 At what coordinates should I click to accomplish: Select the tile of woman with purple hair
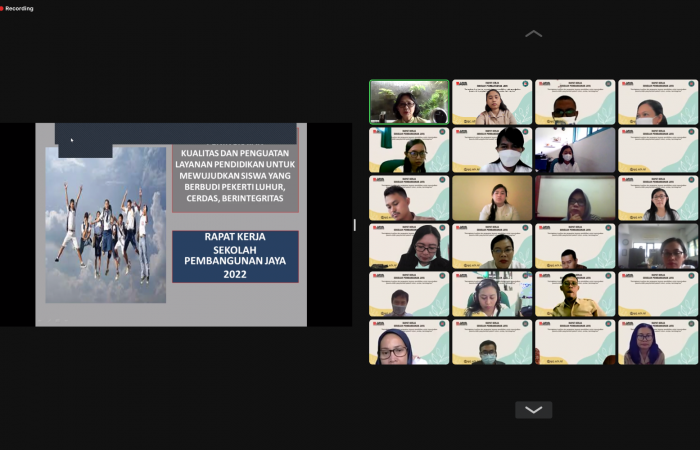pos(658,342)
